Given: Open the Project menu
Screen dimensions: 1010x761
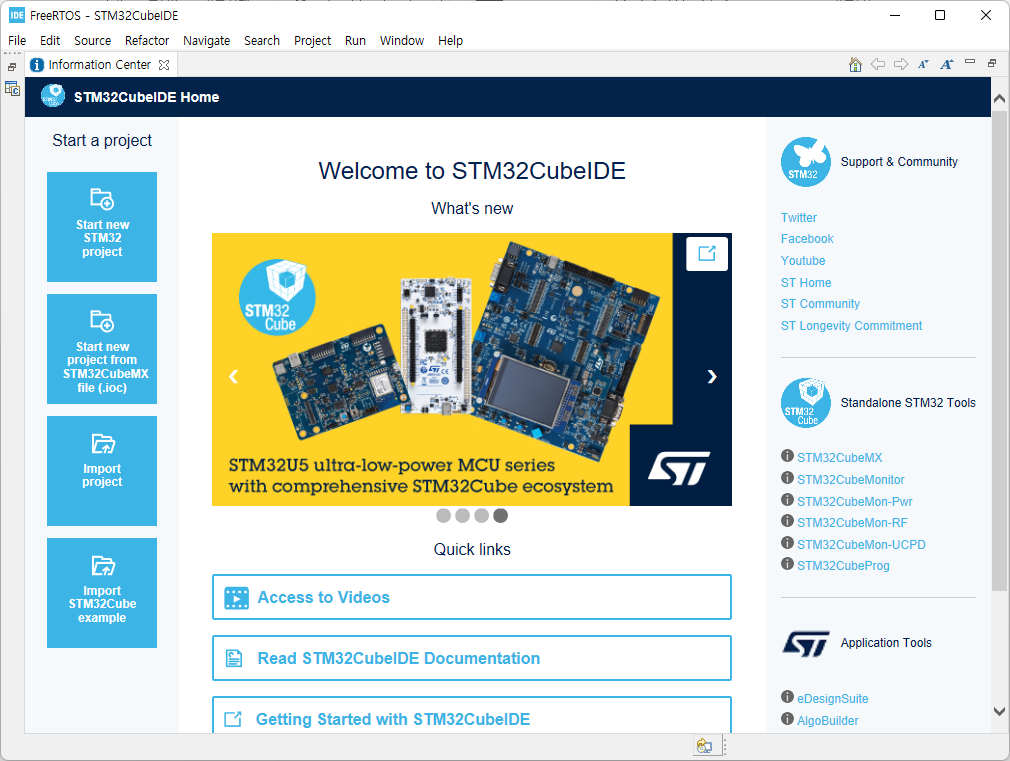Looking at the screenshot, I should (x=312, y=41).
